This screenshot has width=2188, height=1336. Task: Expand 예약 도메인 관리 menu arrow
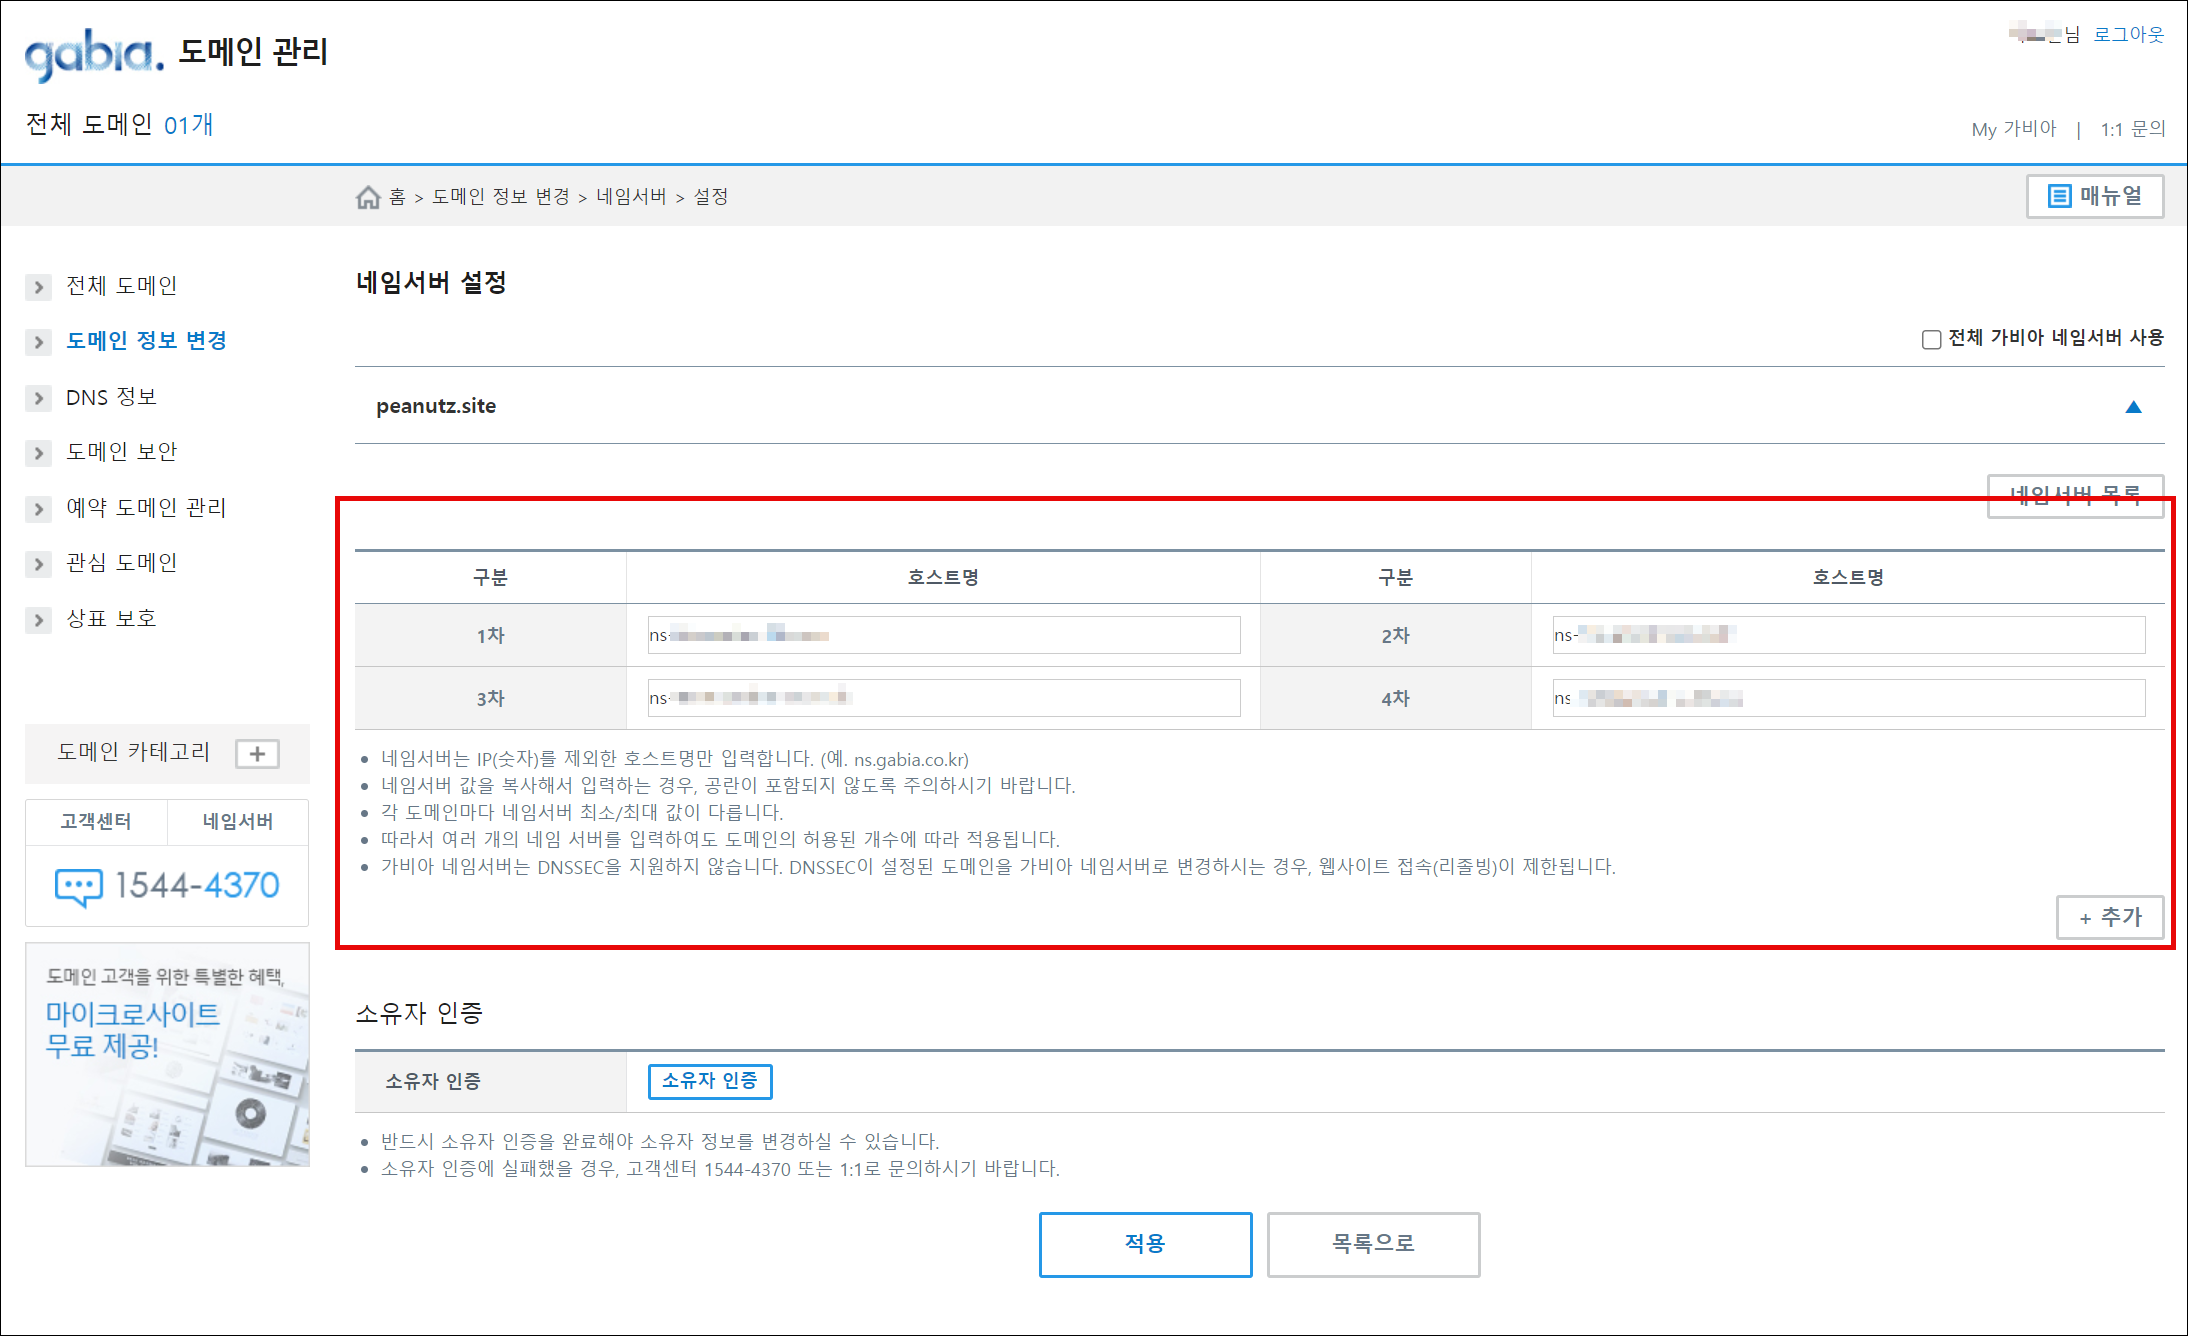pyautogui.click(x=38, y=509)
